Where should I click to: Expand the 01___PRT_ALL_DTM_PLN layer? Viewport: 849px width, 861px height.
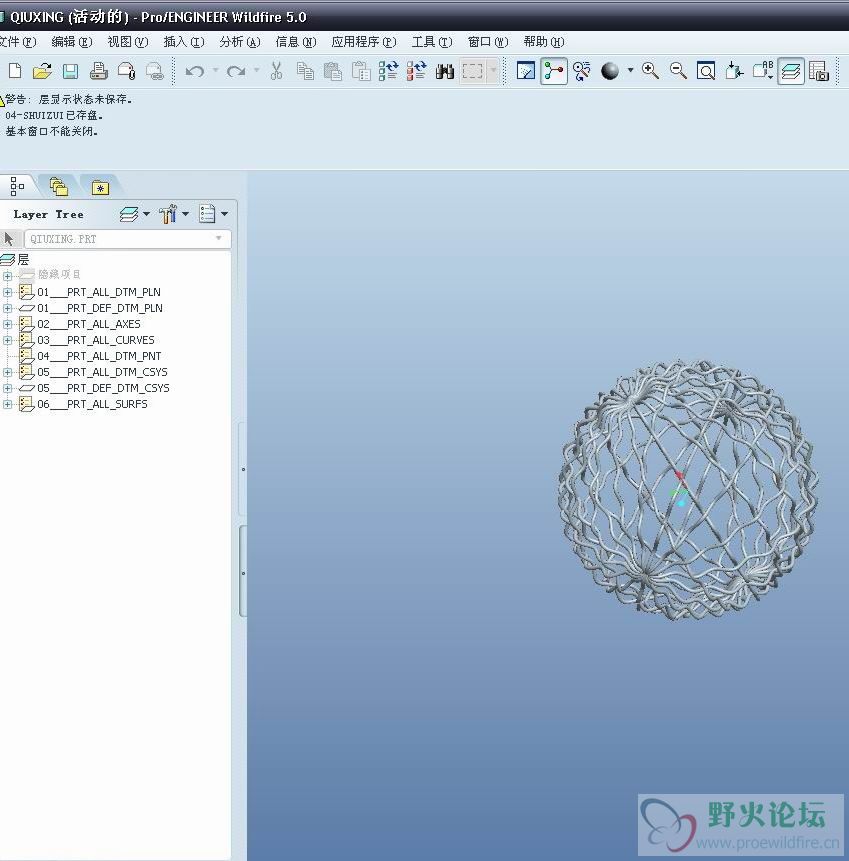point(7,292)
